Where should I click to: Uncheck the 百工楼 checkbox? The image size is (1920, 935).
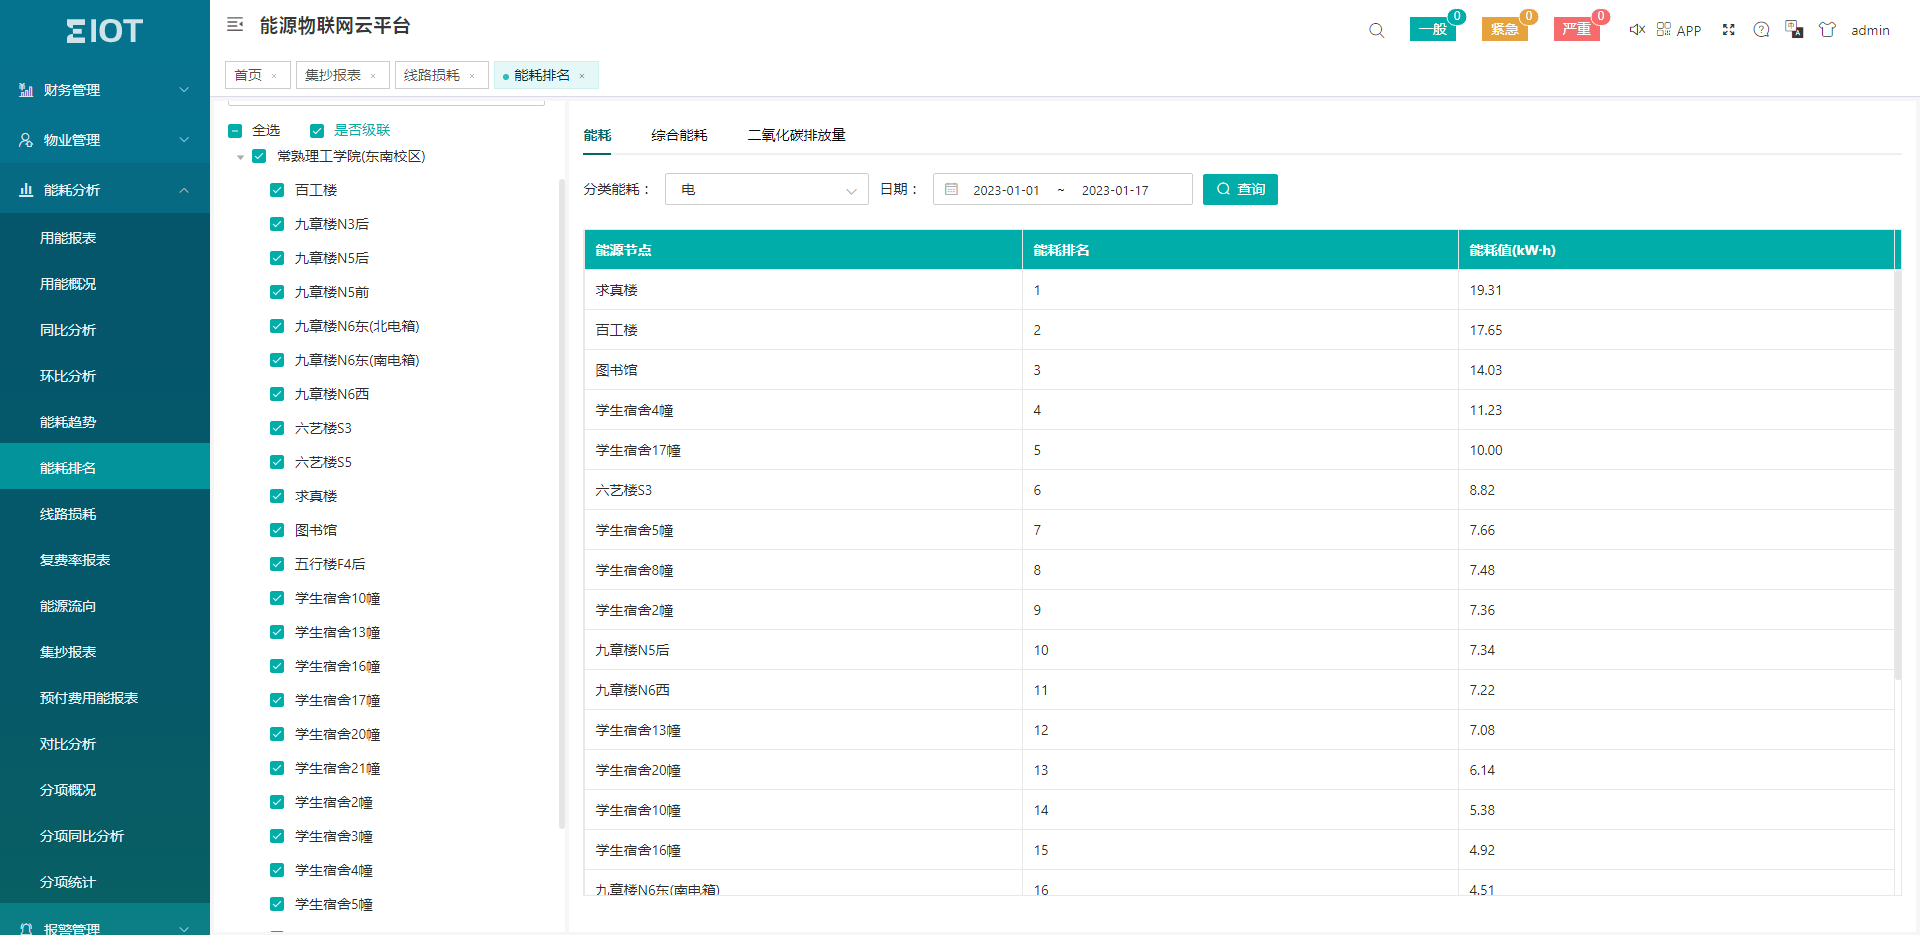[x=277, y=190]
